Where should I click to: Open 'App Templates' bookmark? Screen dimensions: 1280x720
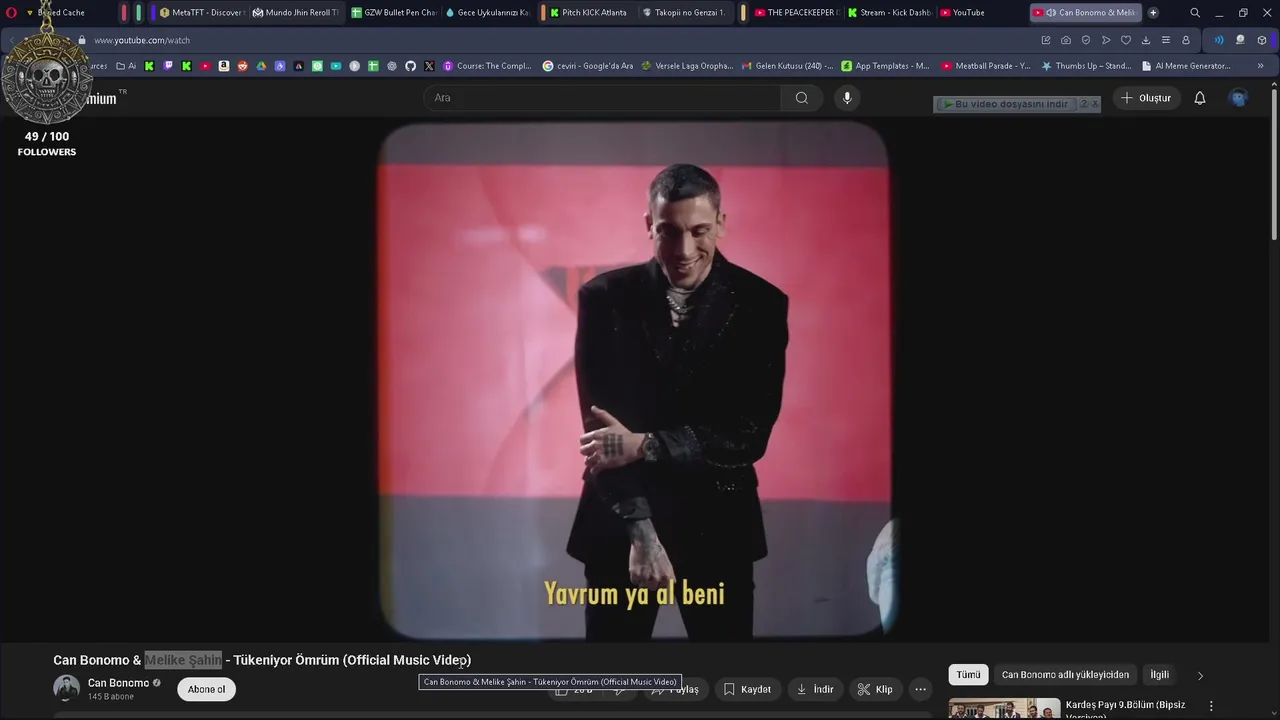tap(885, 66)
